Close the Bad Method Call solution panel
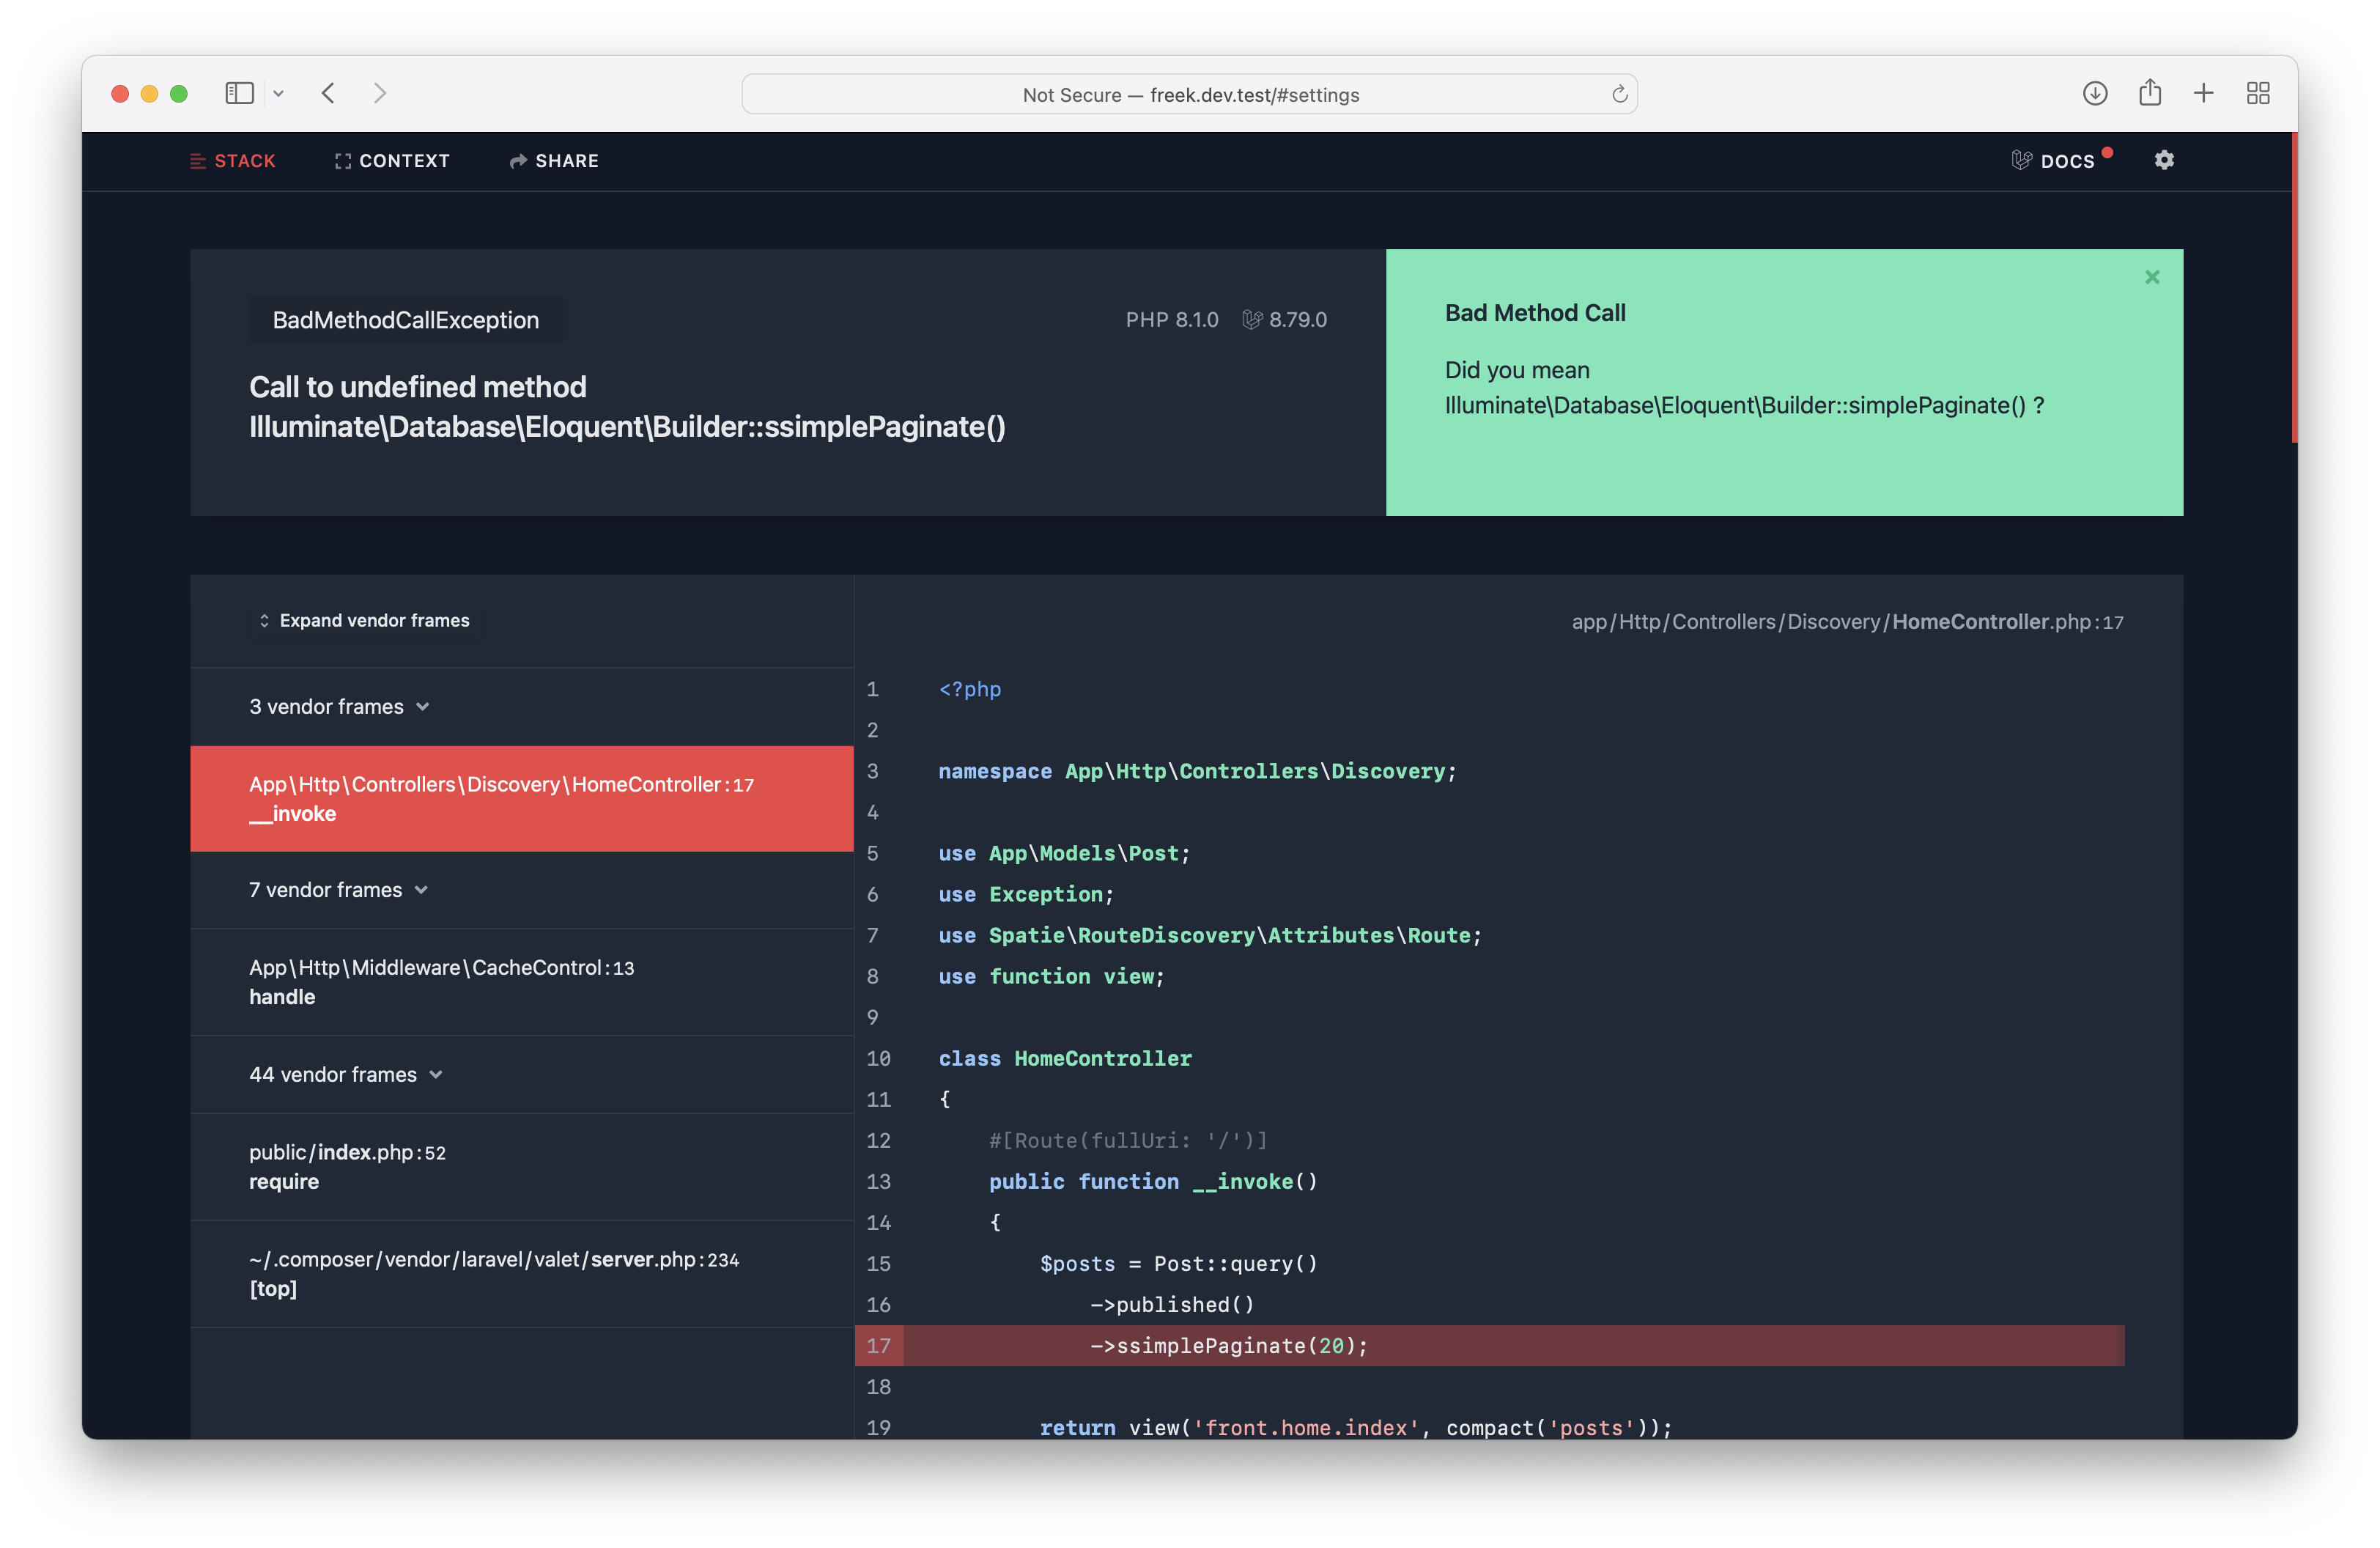 click(2152, 277)
